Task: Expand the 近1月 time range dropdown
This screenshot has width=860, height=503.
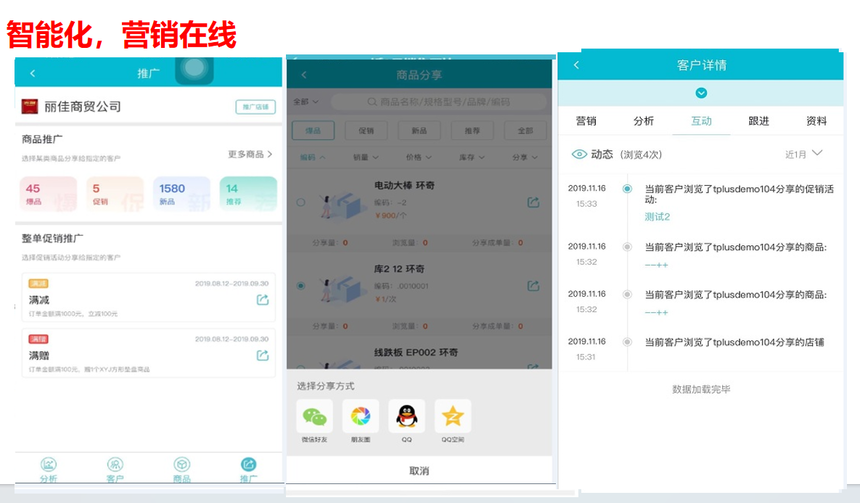Action: [x=804, y=154]
